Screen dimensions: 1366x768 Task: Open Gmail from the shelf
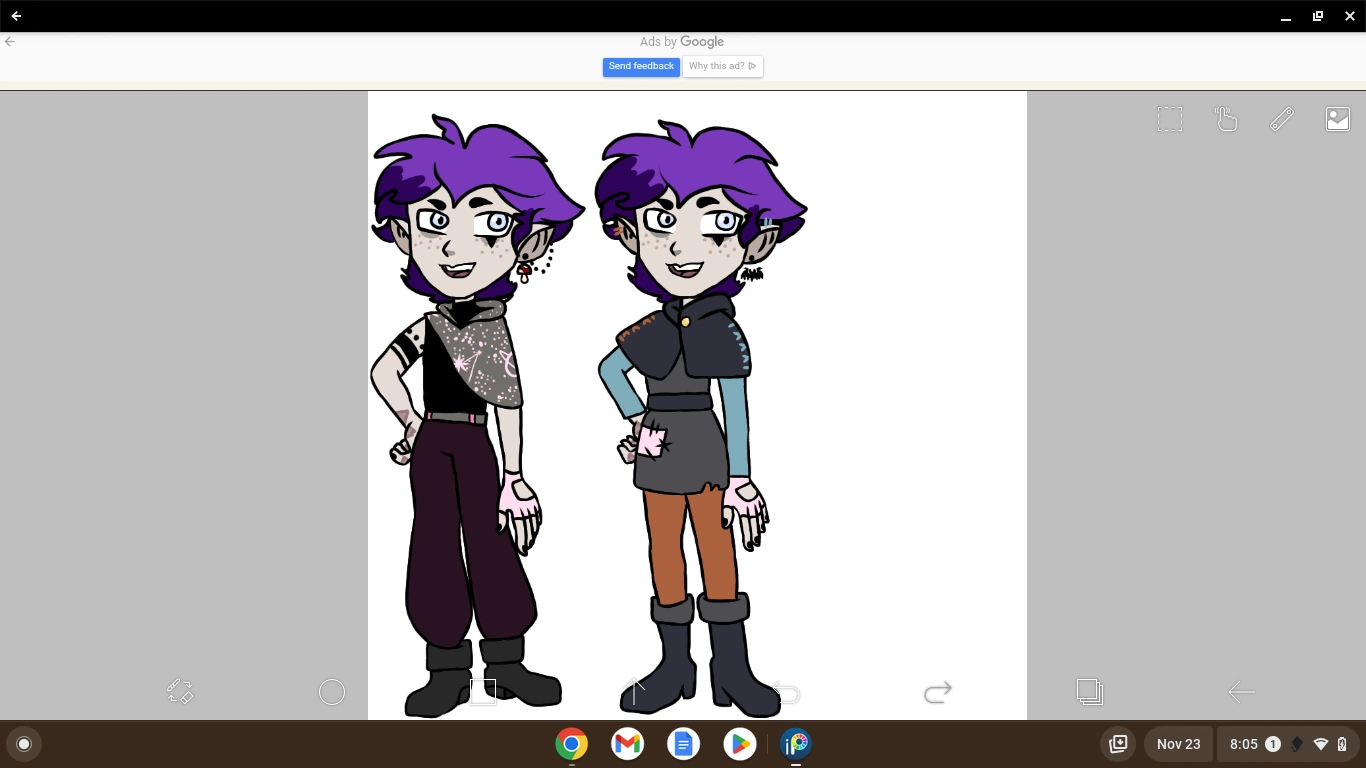627,744
